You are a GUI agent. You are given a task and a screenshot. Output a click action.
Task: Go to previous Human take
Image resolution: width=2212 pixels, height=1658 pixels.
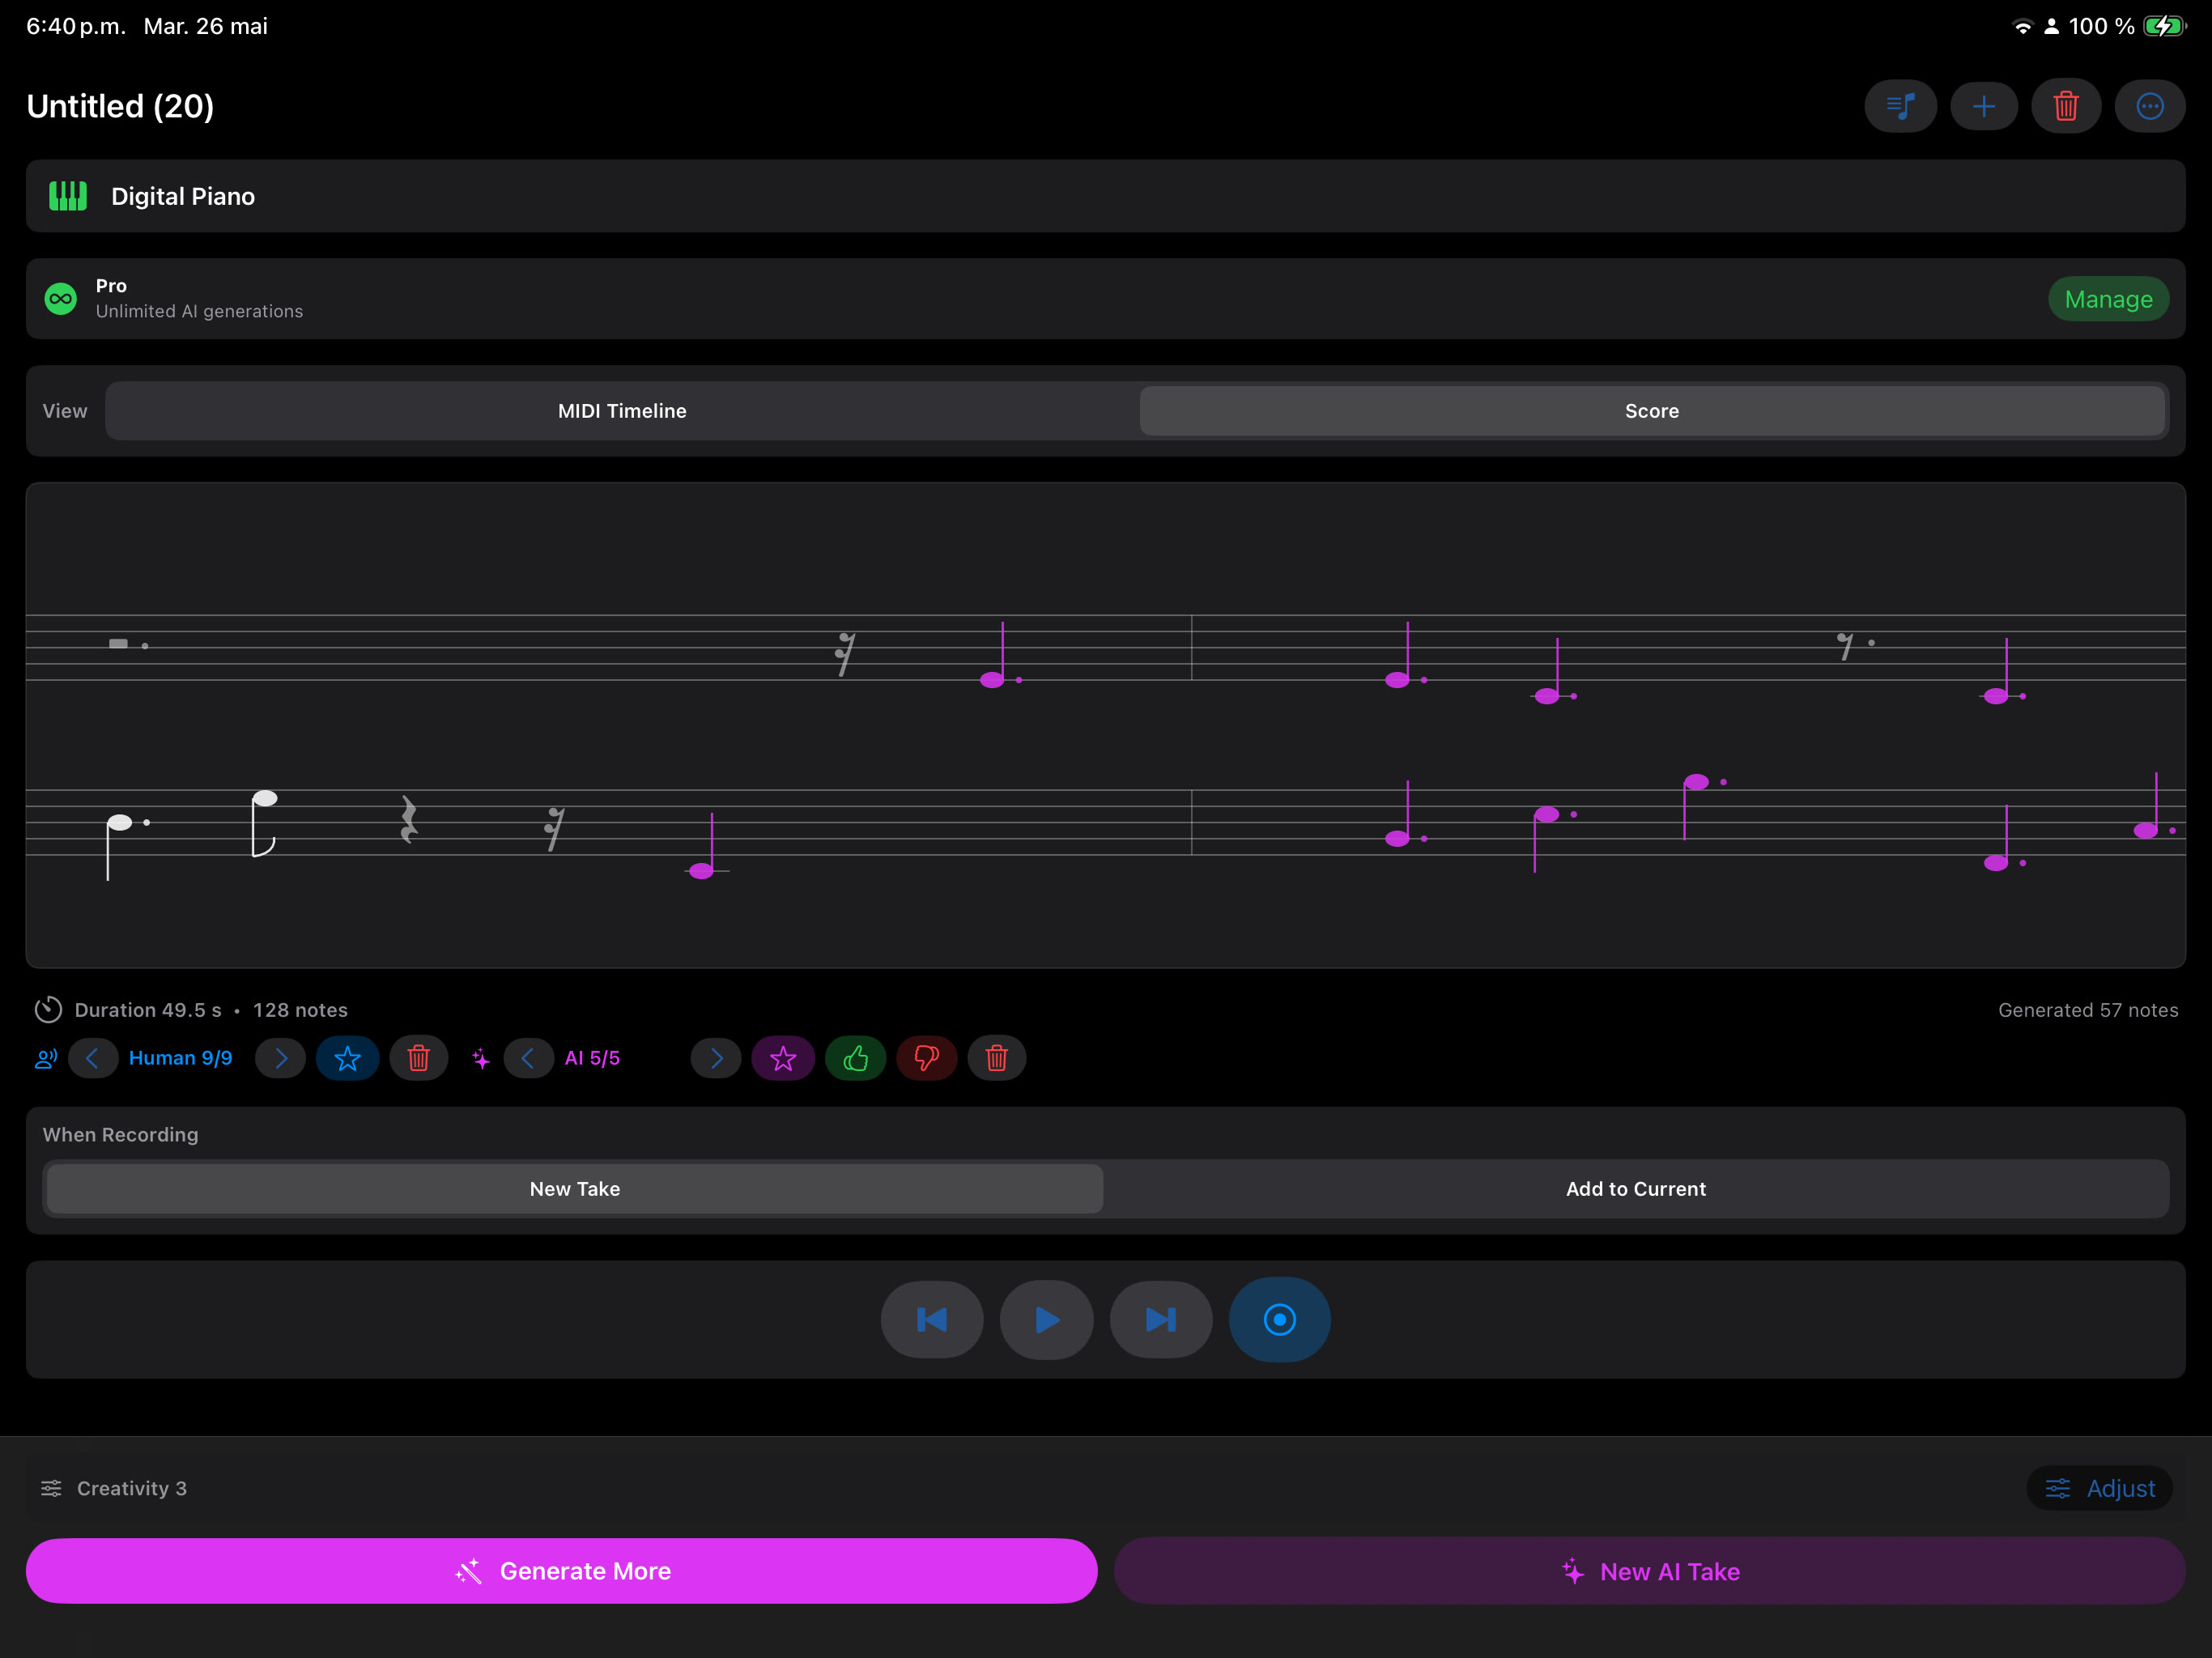pos(92,1058)
